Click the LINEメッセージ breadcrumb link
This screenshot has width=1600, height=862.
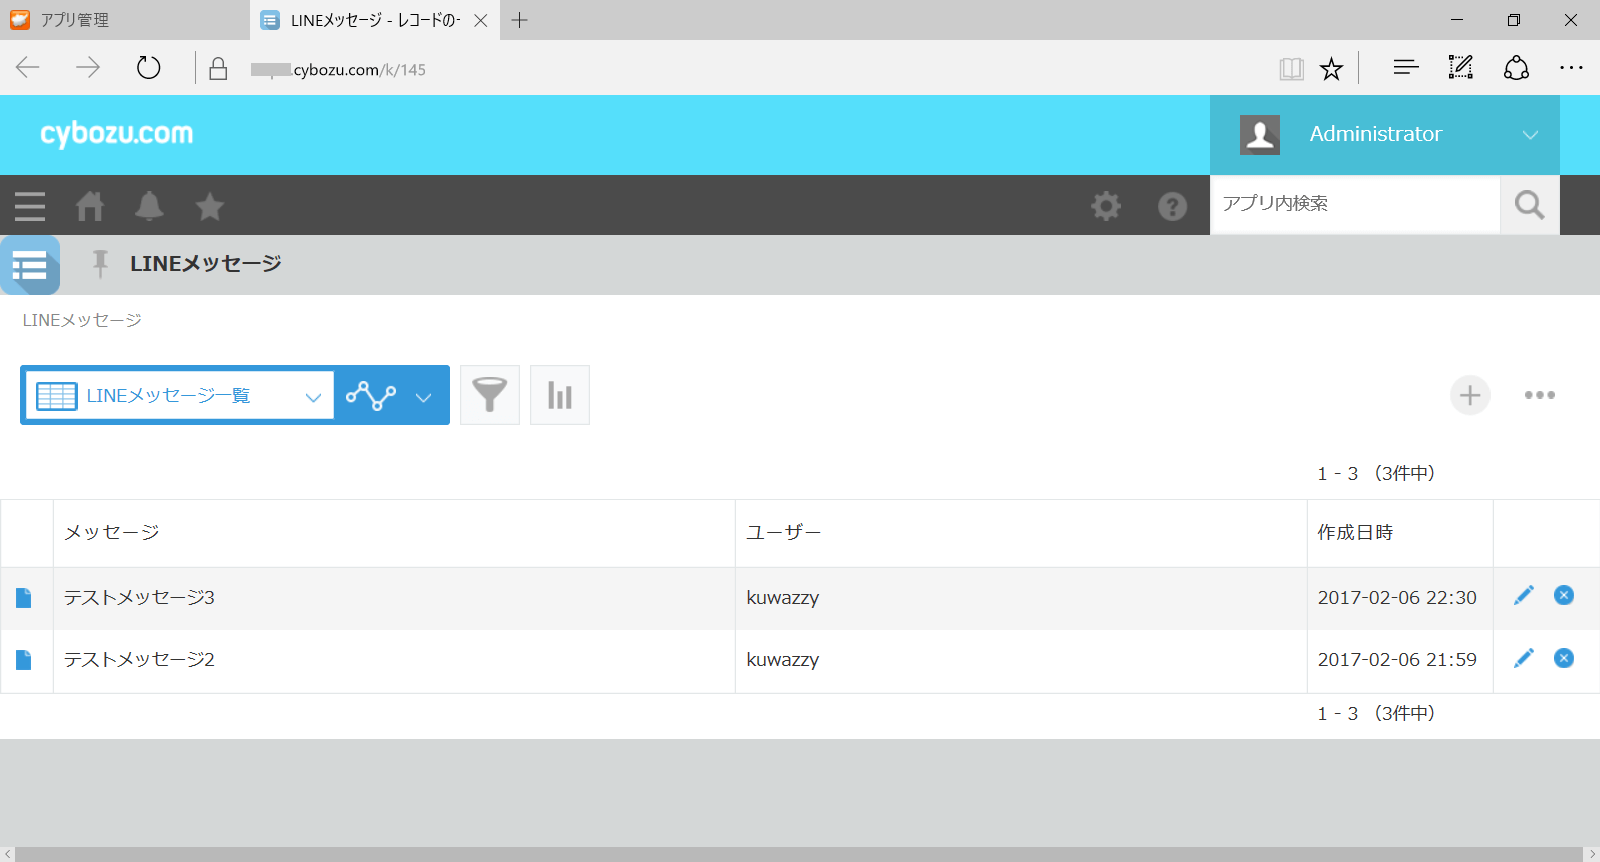pos(82,320)
